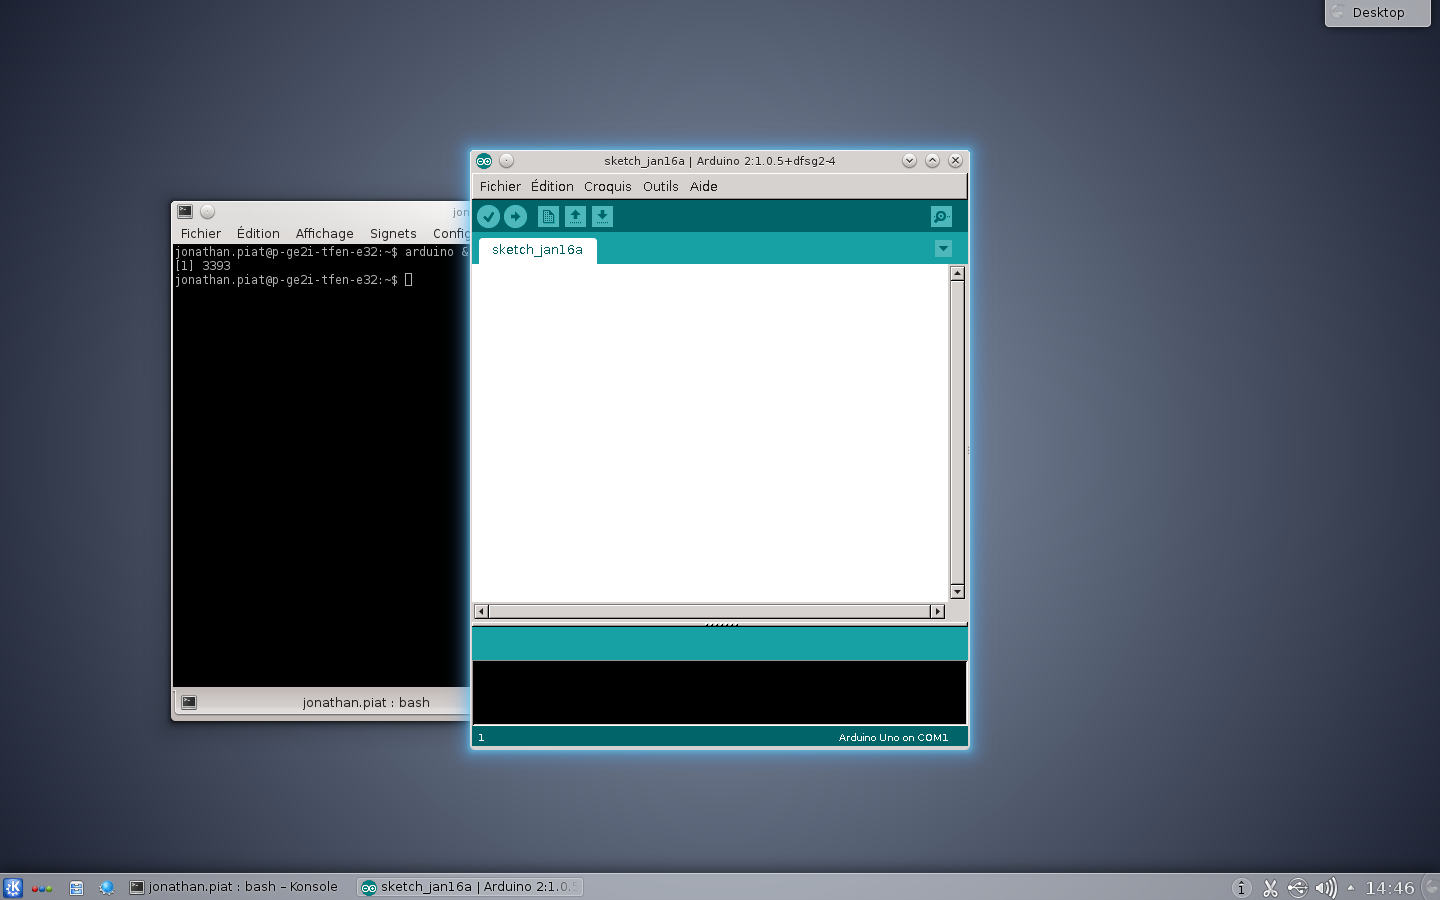Expand the sketch tab dropdown arrow
The image size is (1440, 900).
click(x=943, y=249)
